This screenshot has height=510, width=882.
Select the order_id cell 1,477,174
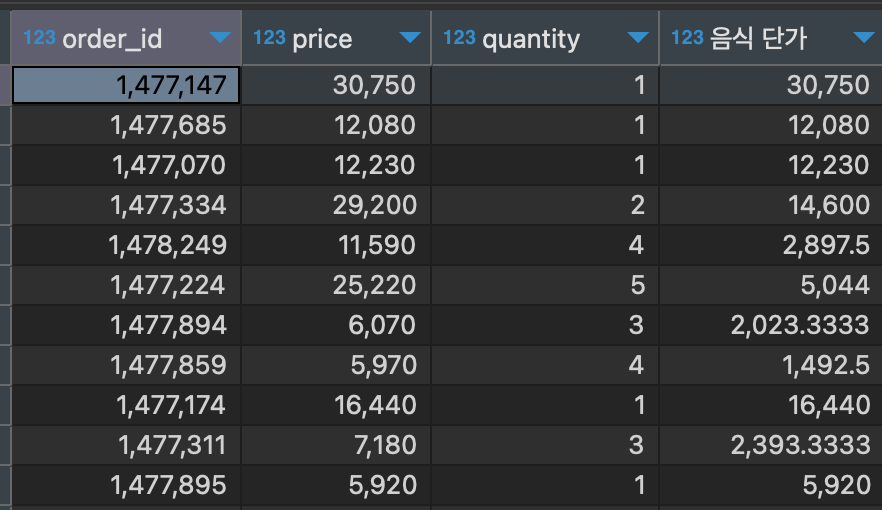(126, 404)
